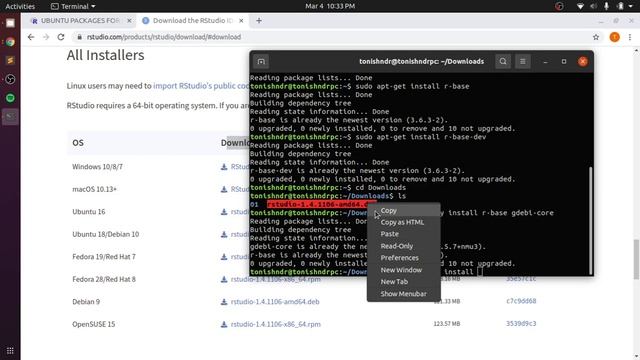Click checksum link c7c9dd68
Screen dimensions: 640x360
521,301
